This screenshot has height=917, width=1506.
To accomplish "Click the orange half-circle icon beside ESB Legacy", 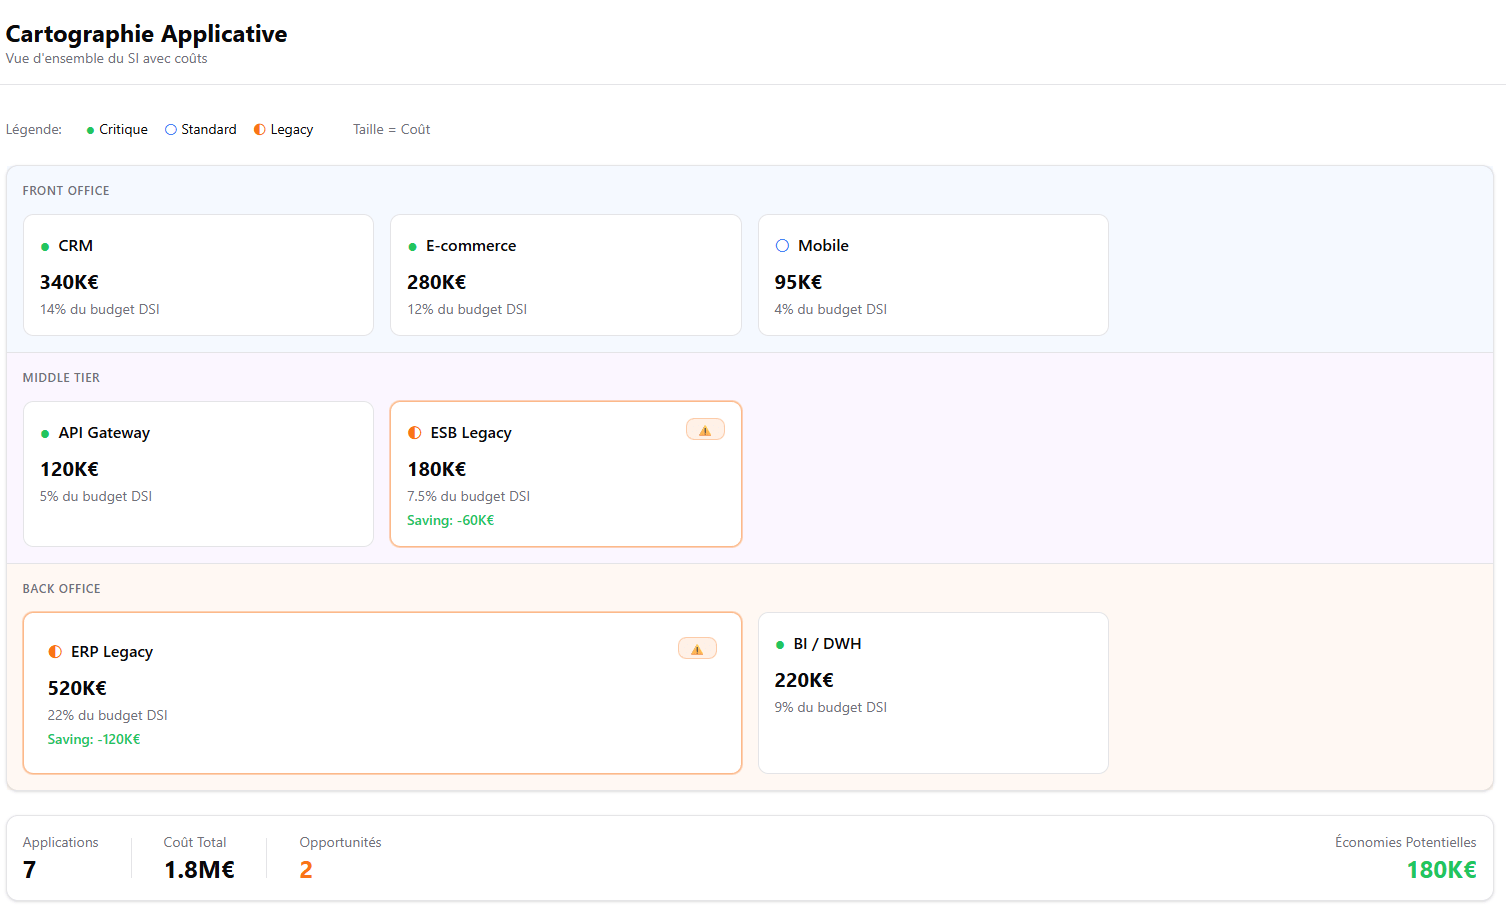I will pos(415,433).
